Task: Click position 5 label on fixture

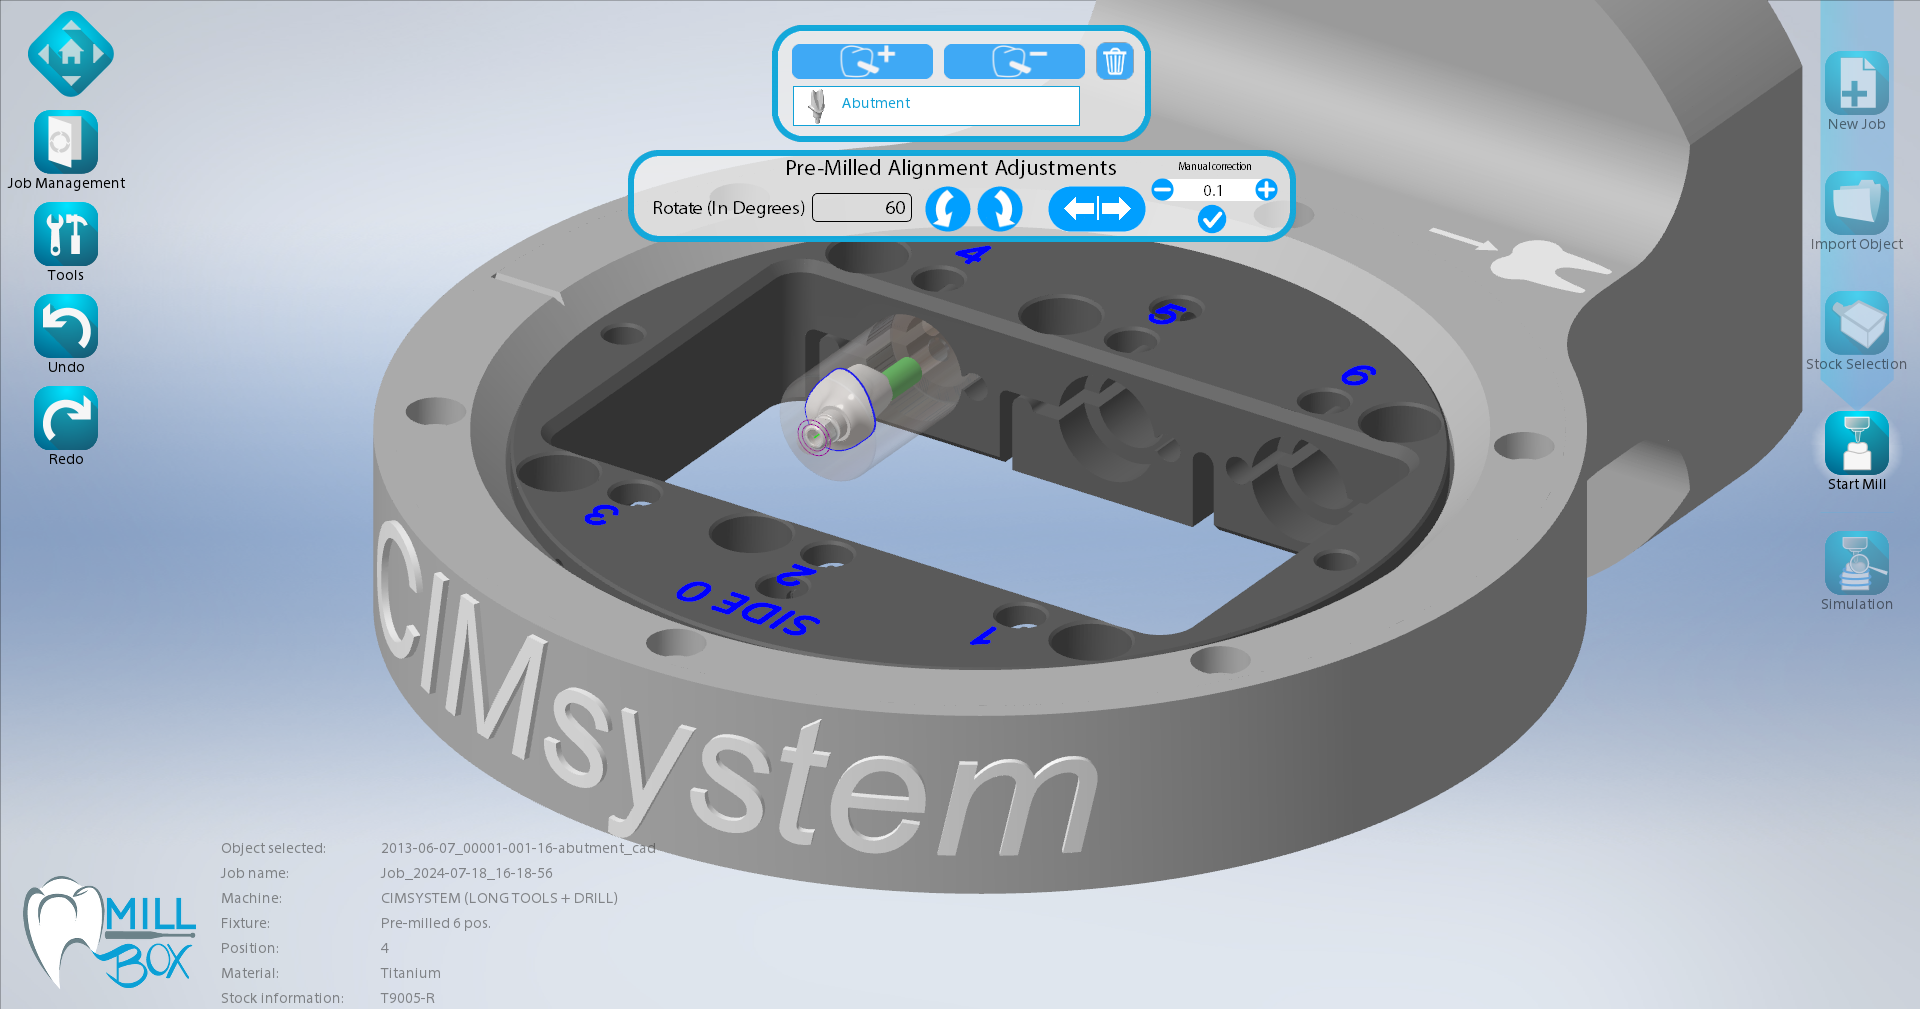Action: click(1166, 314)
